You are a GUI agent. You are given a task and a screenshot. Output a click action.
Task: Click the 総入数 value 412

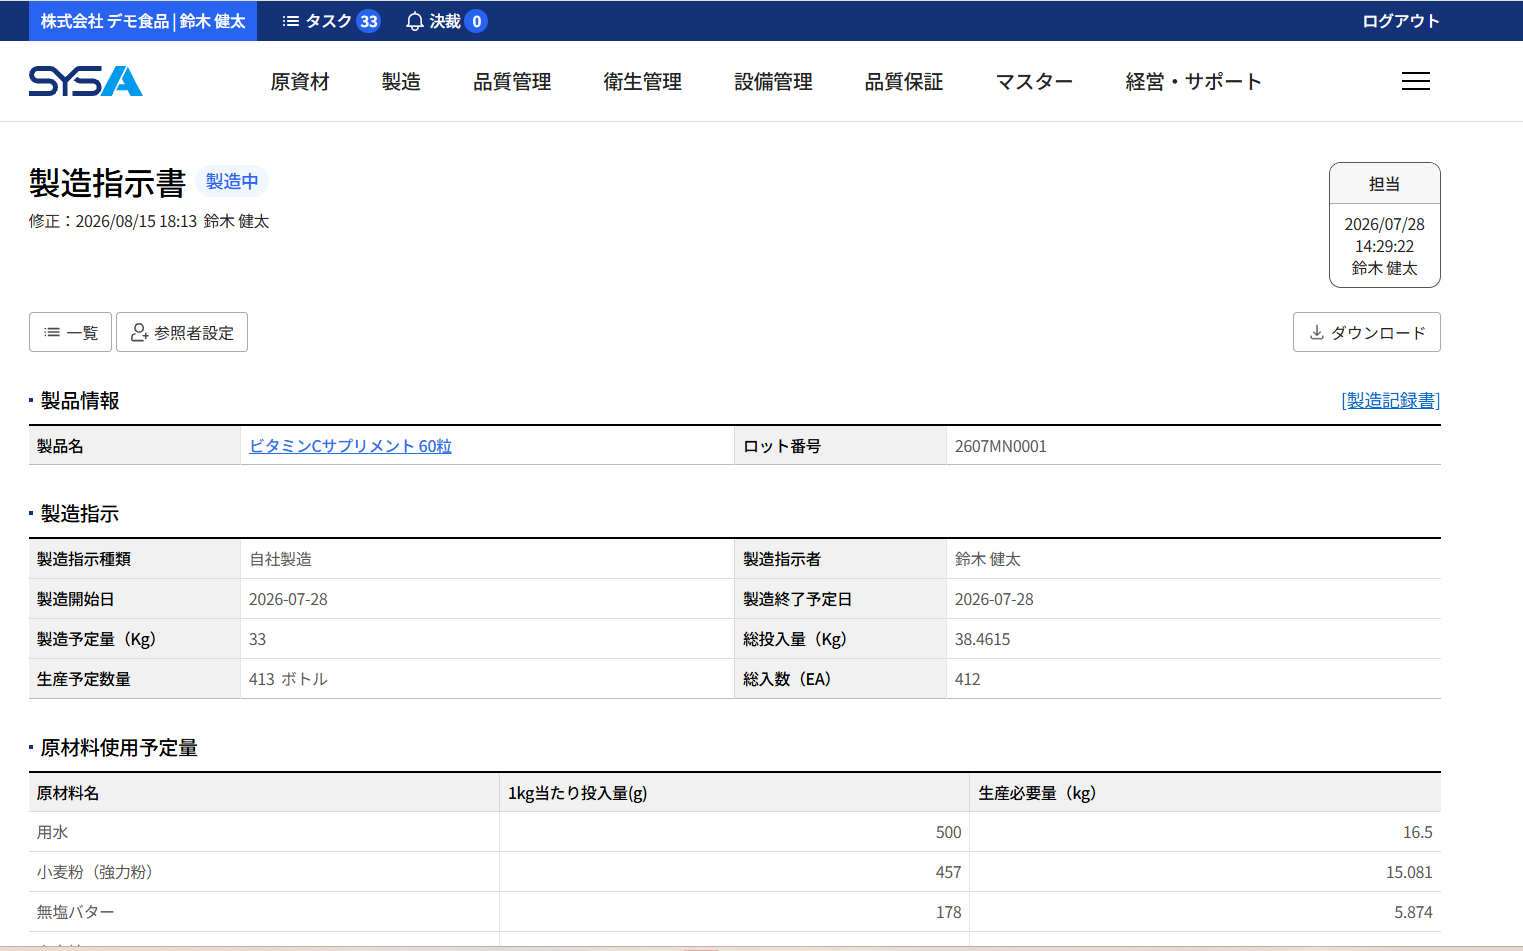click(x=967, y=679)
